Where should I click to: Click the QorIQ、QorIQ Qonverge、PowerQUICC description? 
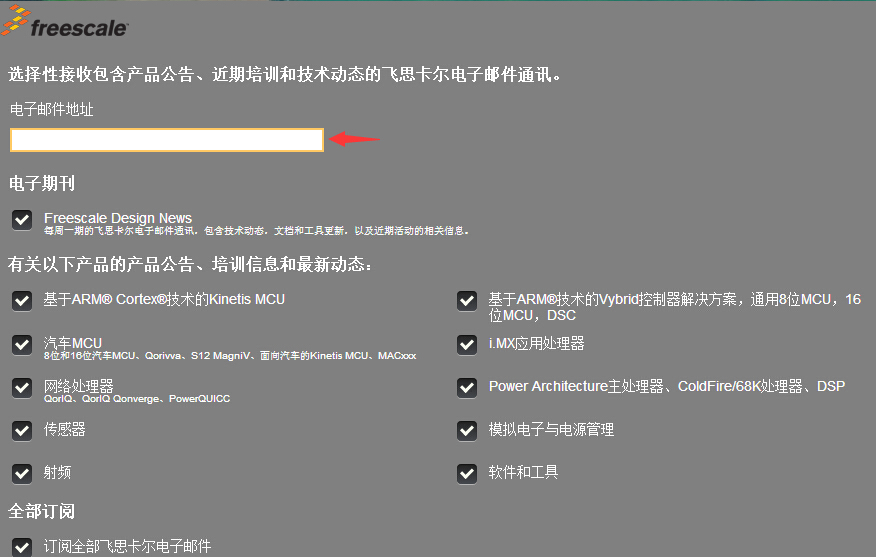point(137,399)
